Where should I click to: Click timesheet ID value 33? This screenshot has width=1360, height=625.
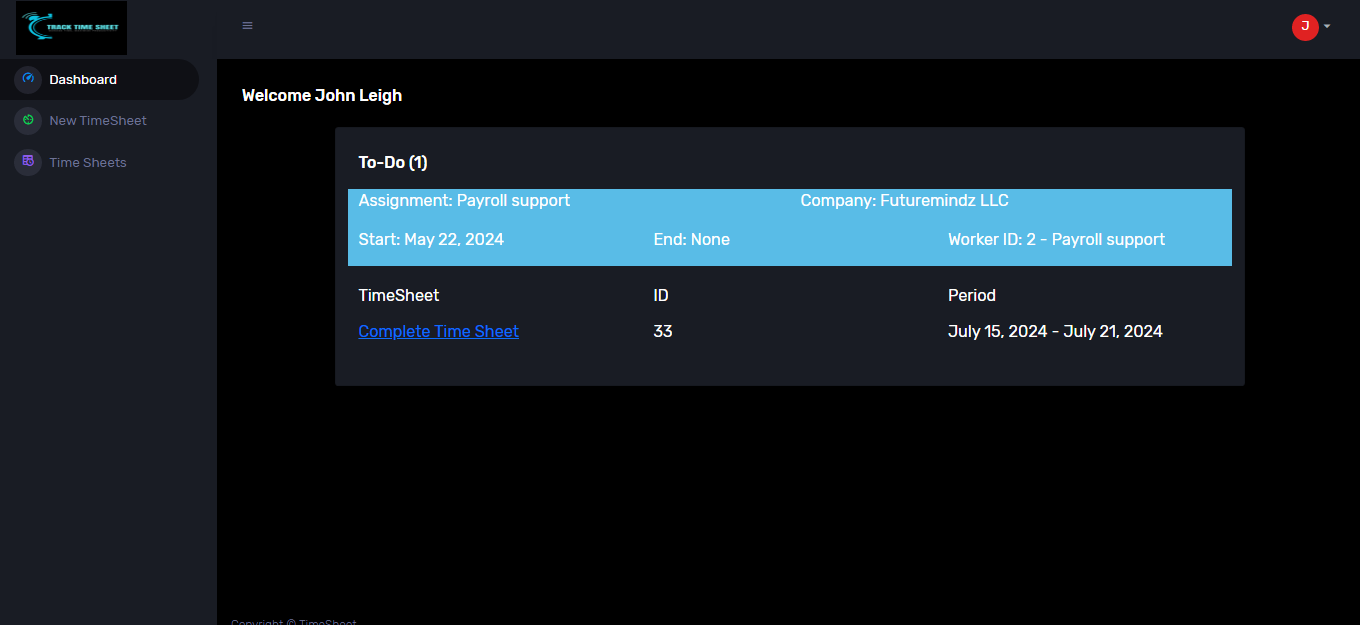[x=662, y=332]
